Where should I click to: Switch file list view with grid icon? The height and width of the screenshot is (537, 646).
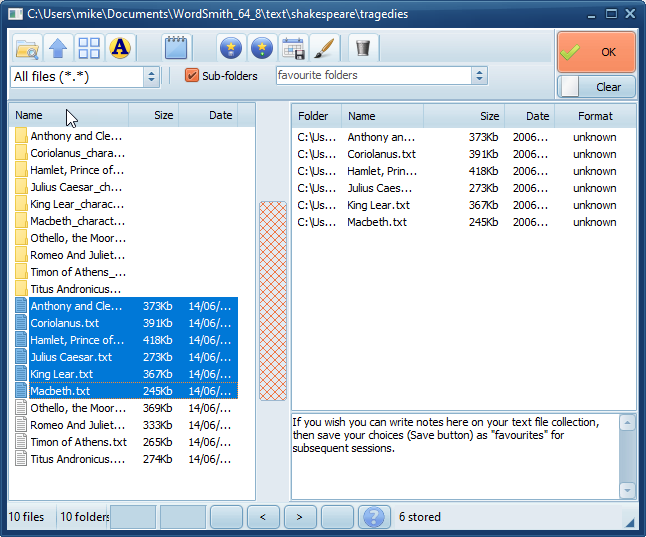89,48
